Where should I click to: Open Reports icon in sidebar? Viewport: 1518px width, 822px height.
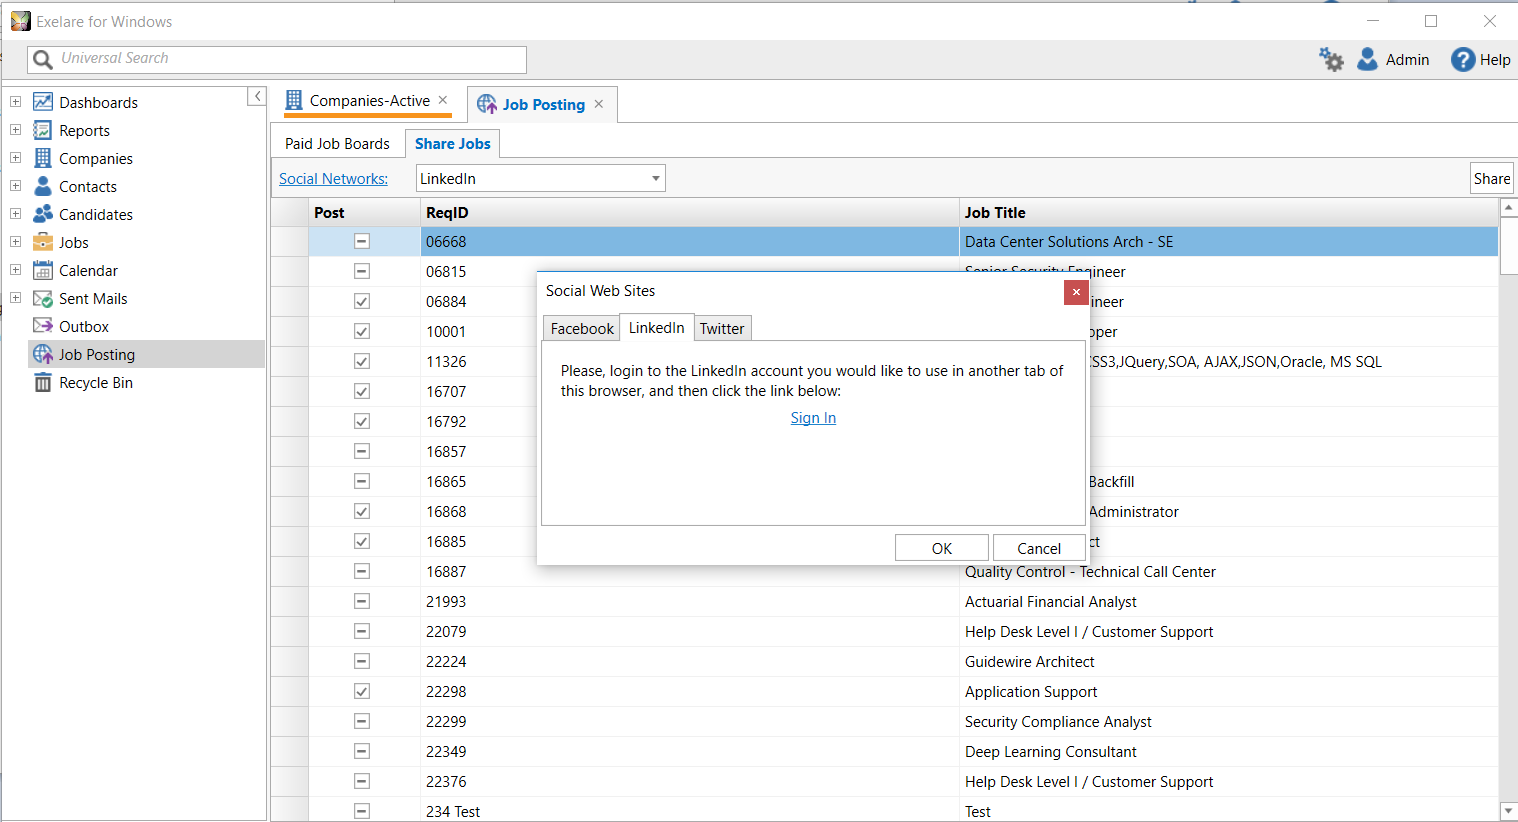tap(43, 130)
